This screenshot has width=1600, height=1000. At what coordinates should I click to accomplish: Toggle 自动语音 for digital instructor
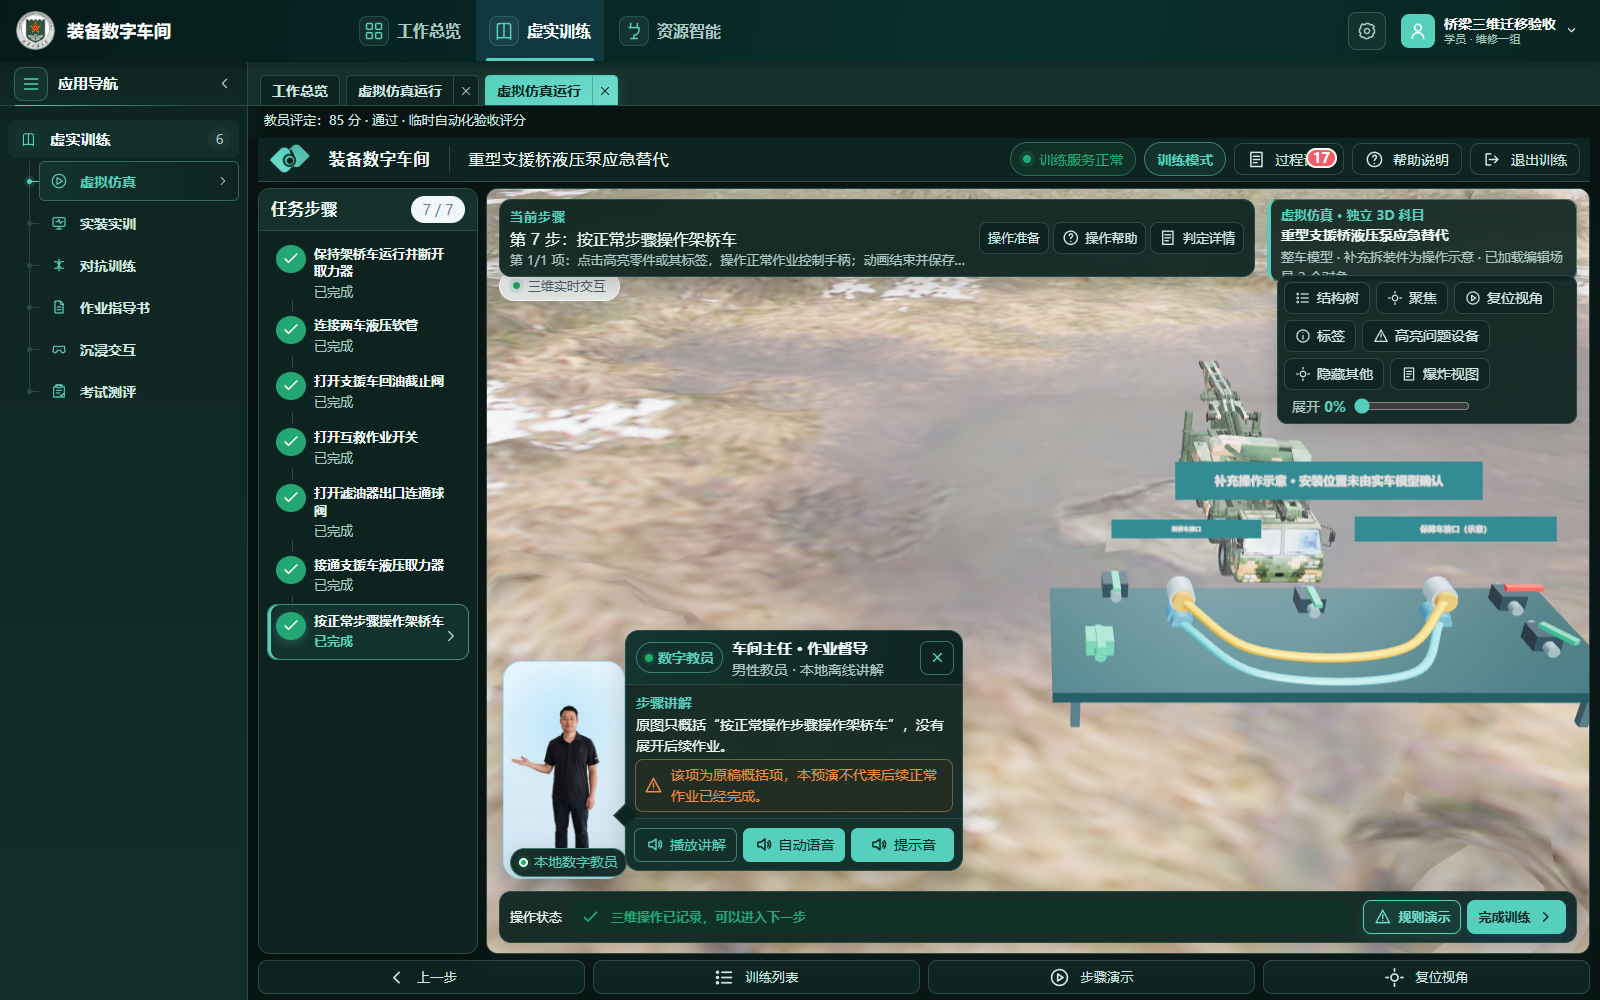[x=795, y=845]
